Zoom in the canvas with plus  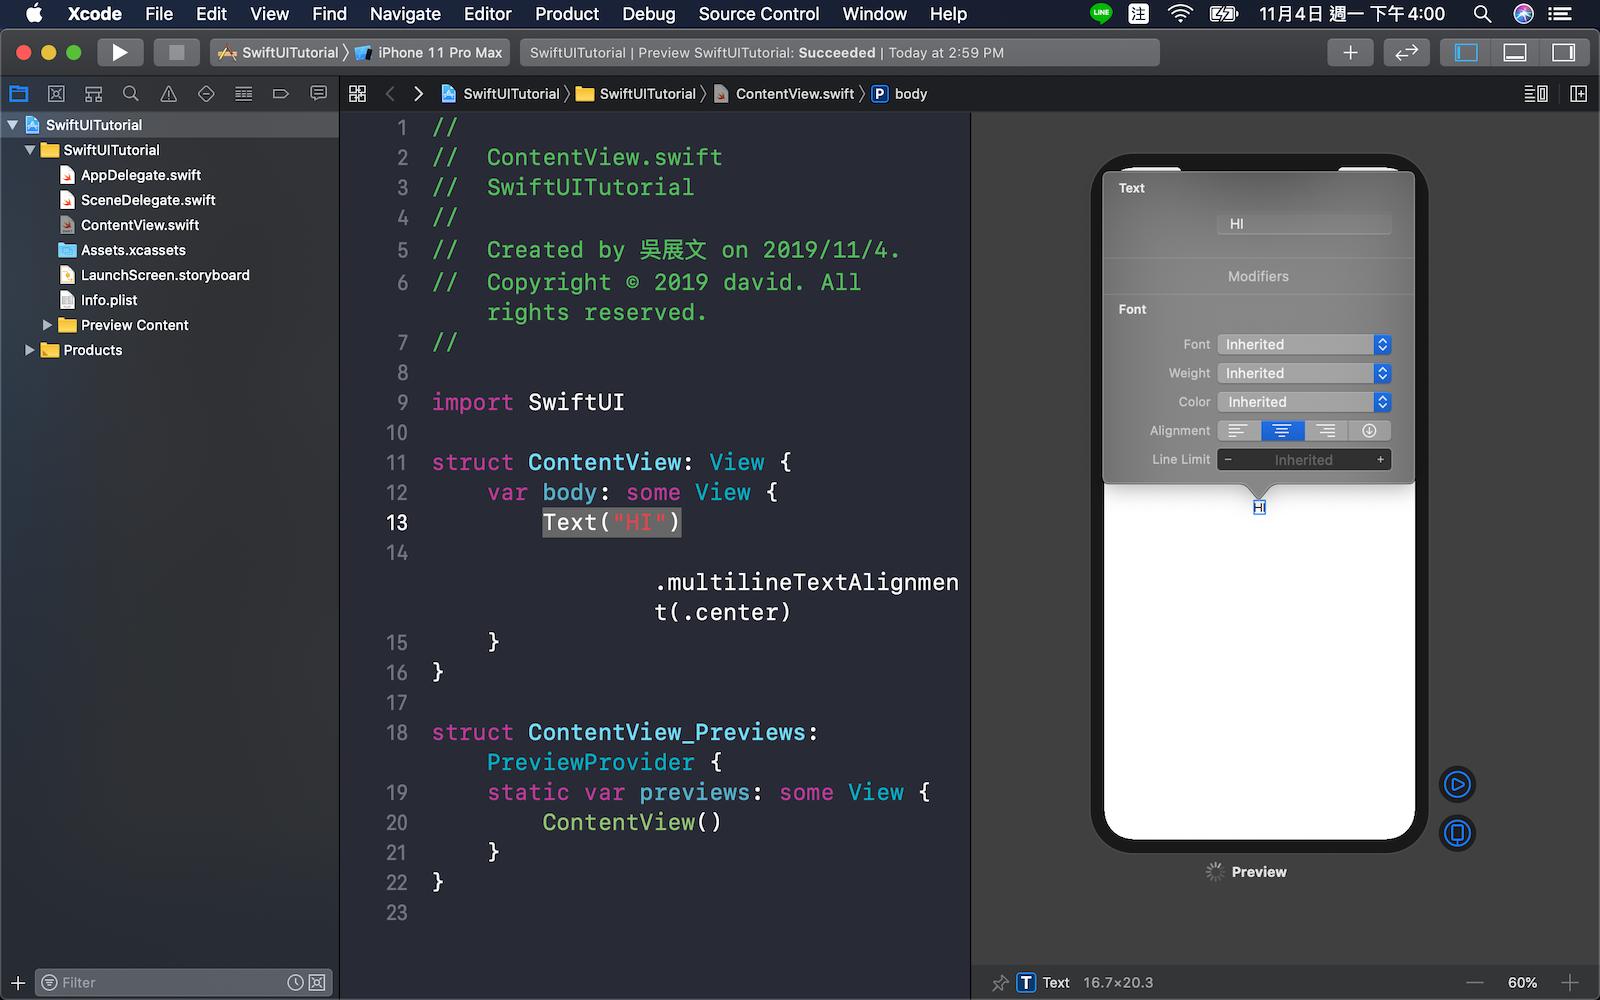1570,983
